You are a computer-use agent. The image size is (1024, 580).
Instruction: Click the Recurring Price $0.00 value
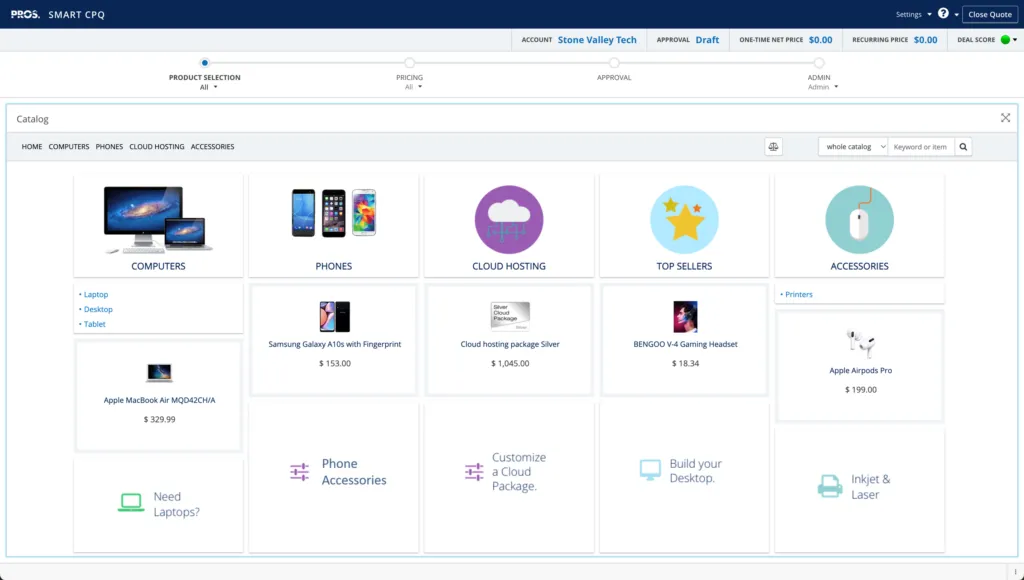(925, 40)
